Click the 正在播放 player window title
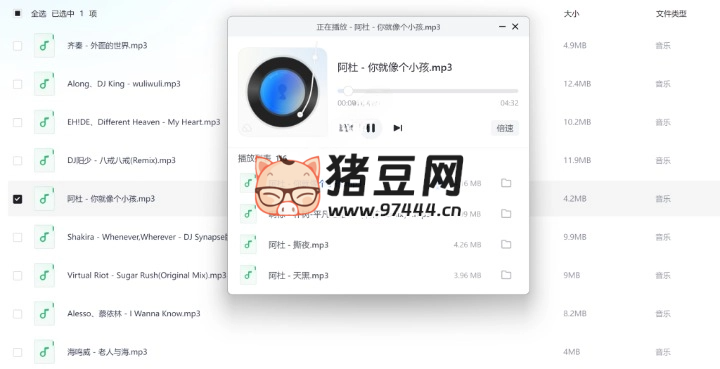Screen dimensions: 720x369 pos(378,27)
